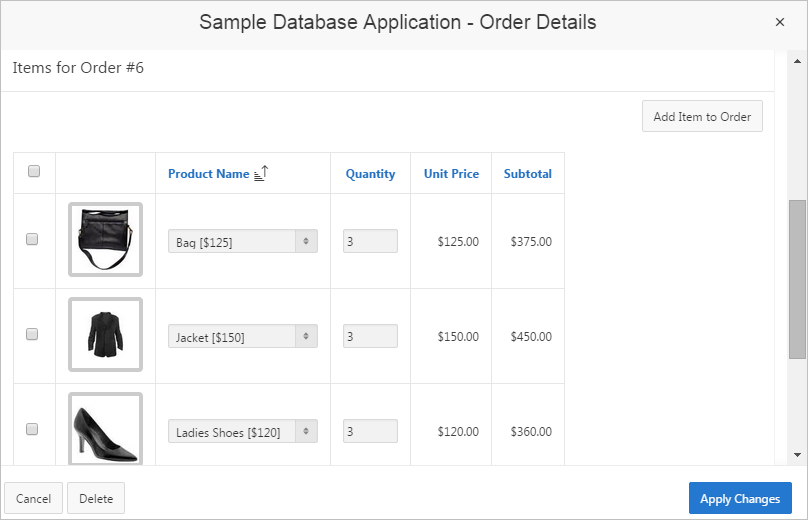This screenshot has width=808, height=520.
Task: Tick the Ladies Shoes row checkbox
Action: point(32,429)
